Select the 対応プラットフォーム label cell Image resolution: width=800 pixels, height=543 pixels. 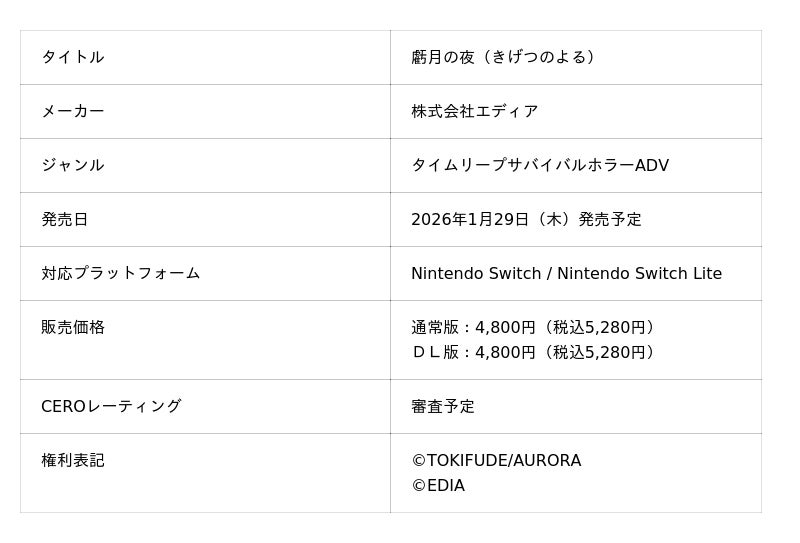tap(120, 273)
